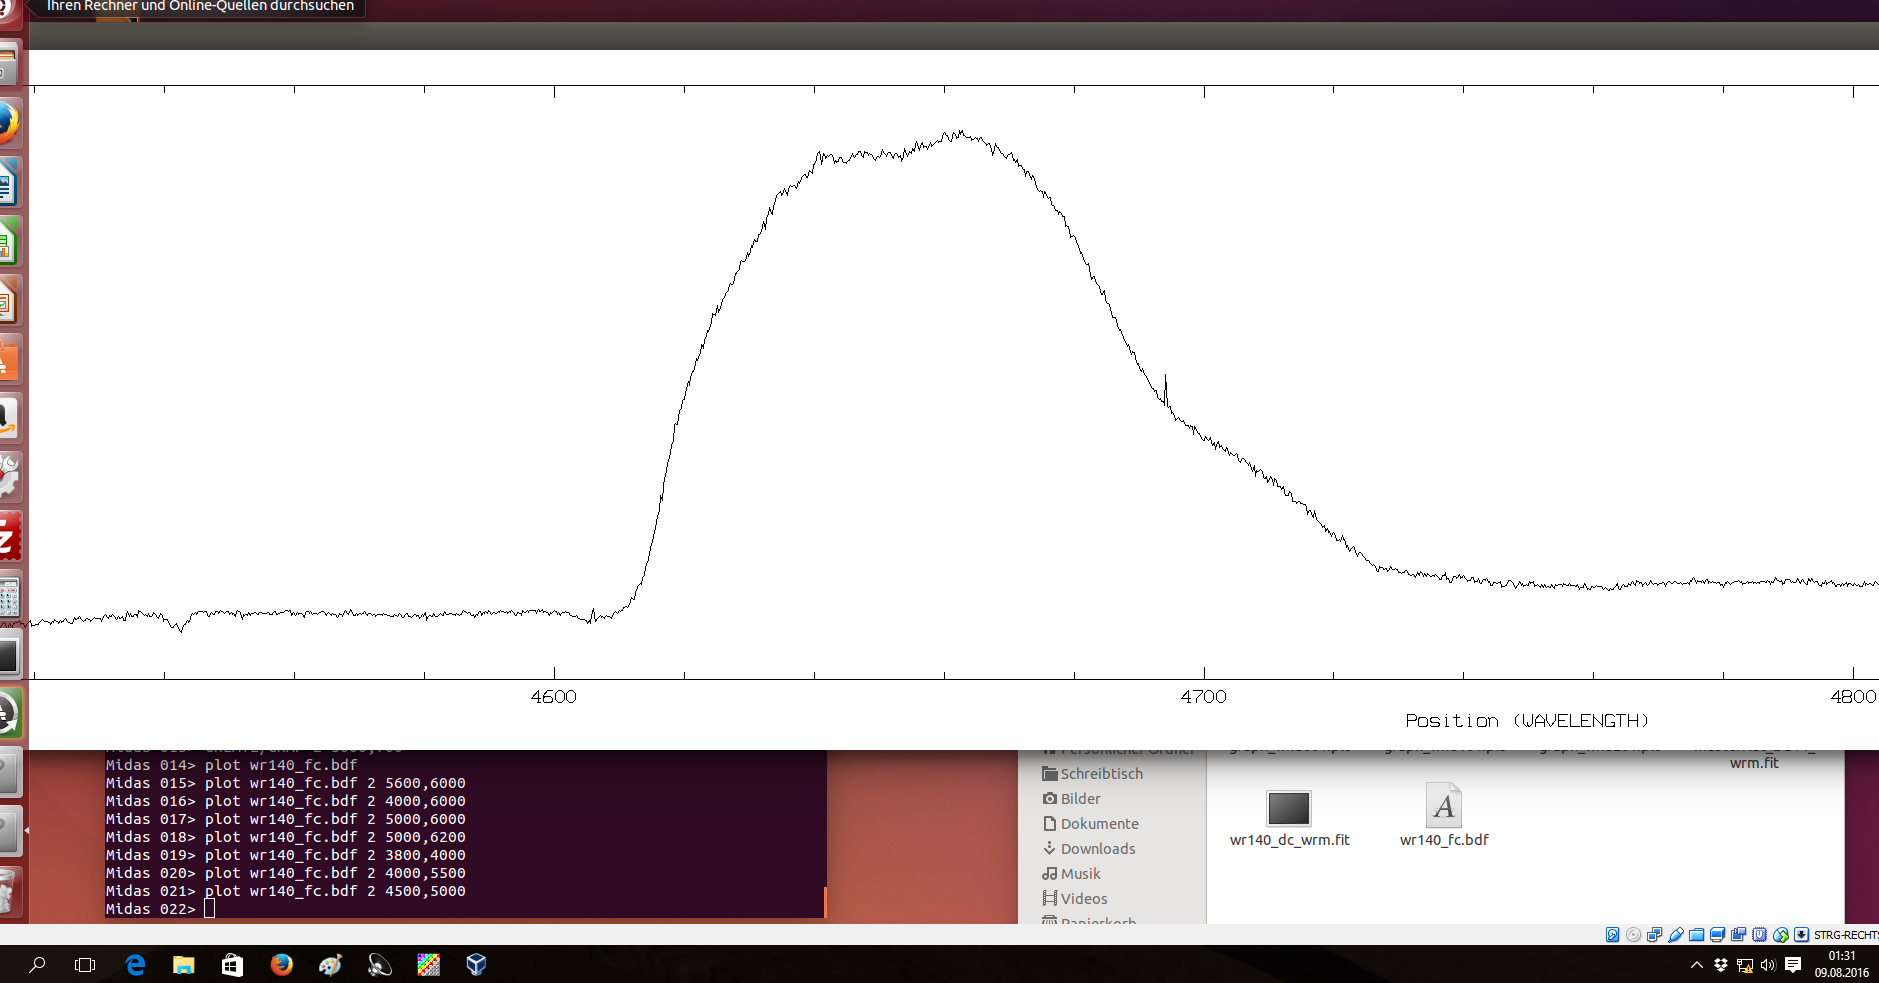
Task: Open the Windows Store taskbar icon
Action: (232, 964)
